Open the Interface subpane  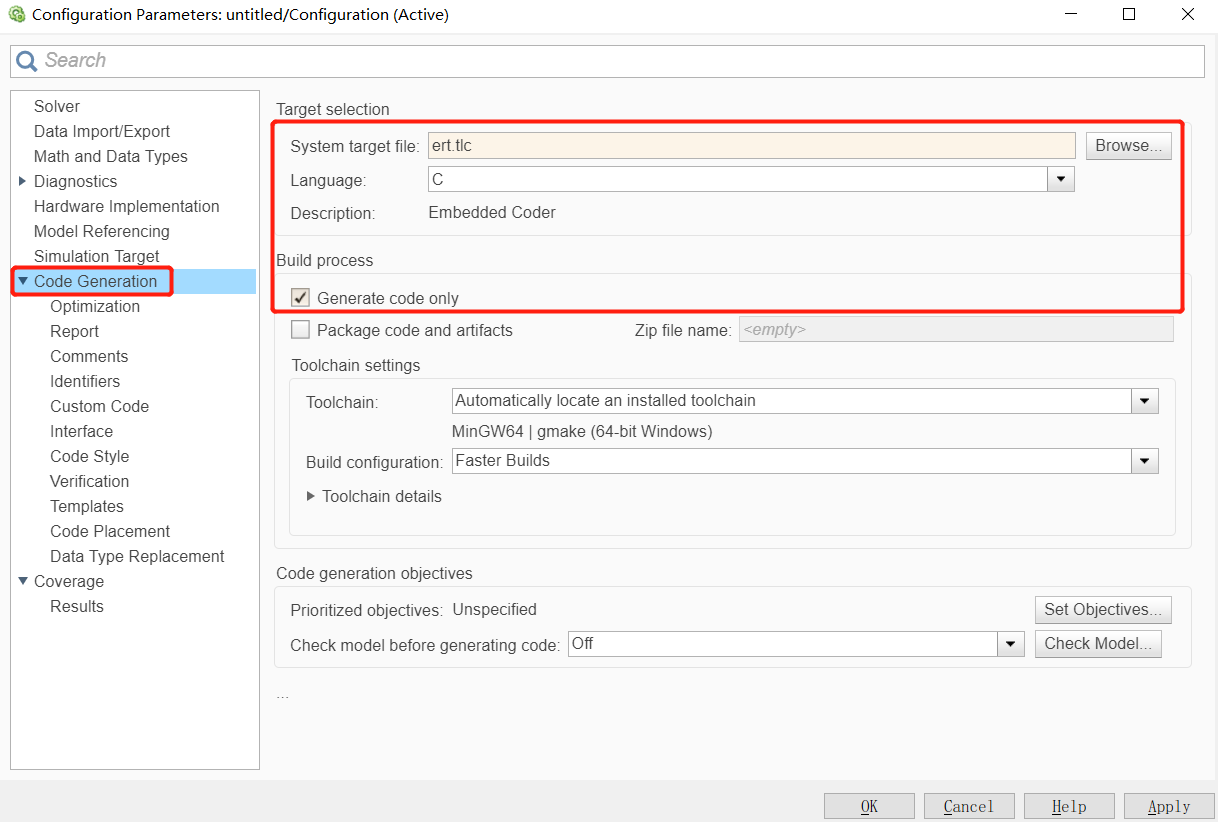[x=82, y=431]
